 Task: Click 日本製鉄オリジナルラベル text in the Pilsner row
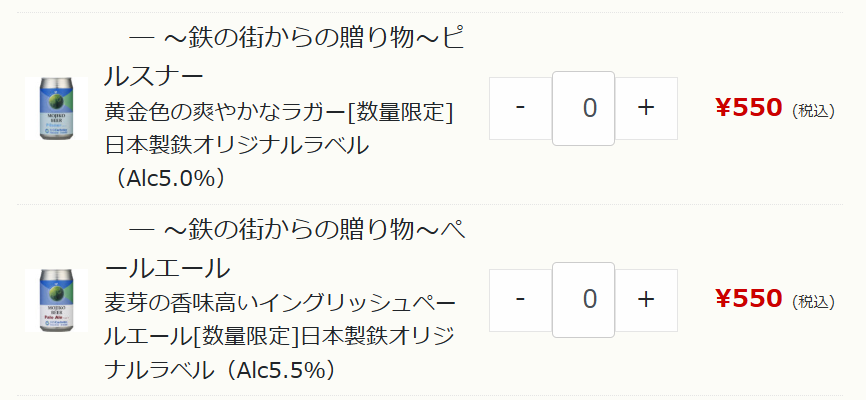(237, 145)
